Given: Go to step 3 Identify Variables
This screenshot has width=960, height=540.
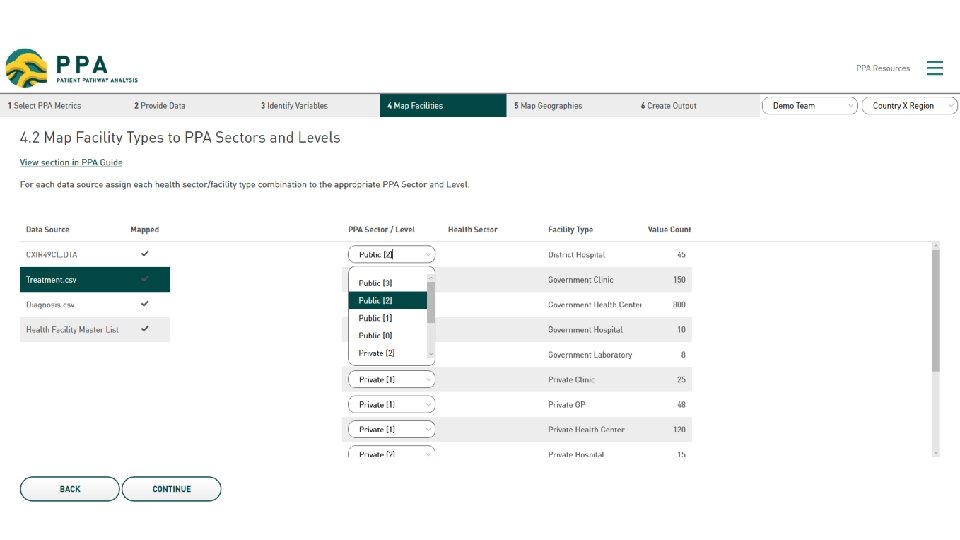Looking at the screenshot, I should (294, 105).
